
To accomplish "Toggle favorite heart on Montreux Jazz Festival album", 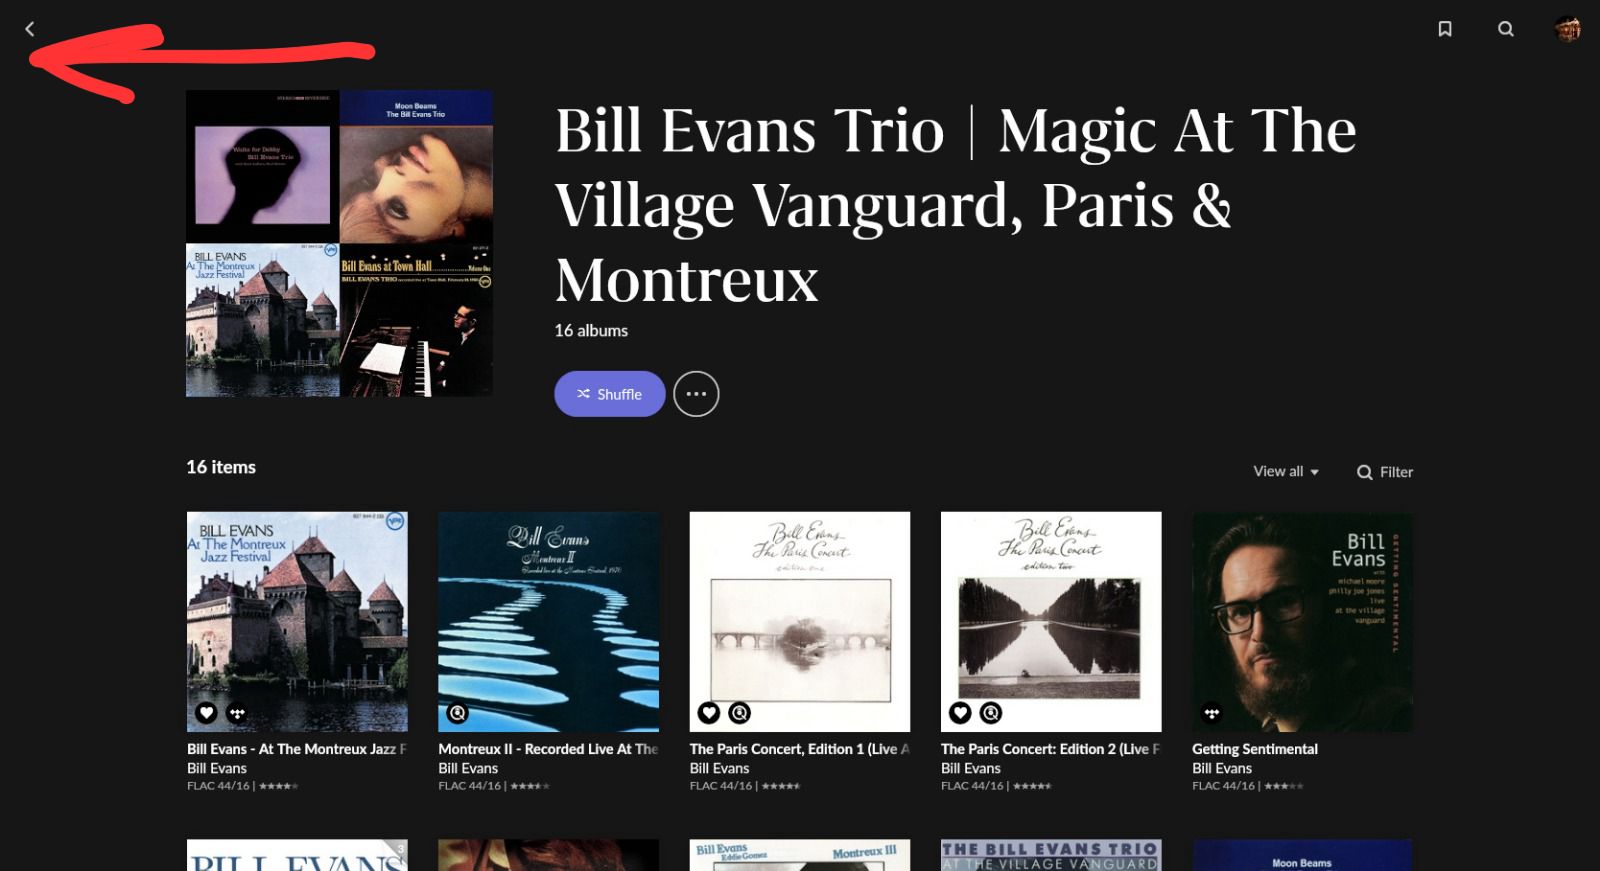I will click(x=206, y=713).
